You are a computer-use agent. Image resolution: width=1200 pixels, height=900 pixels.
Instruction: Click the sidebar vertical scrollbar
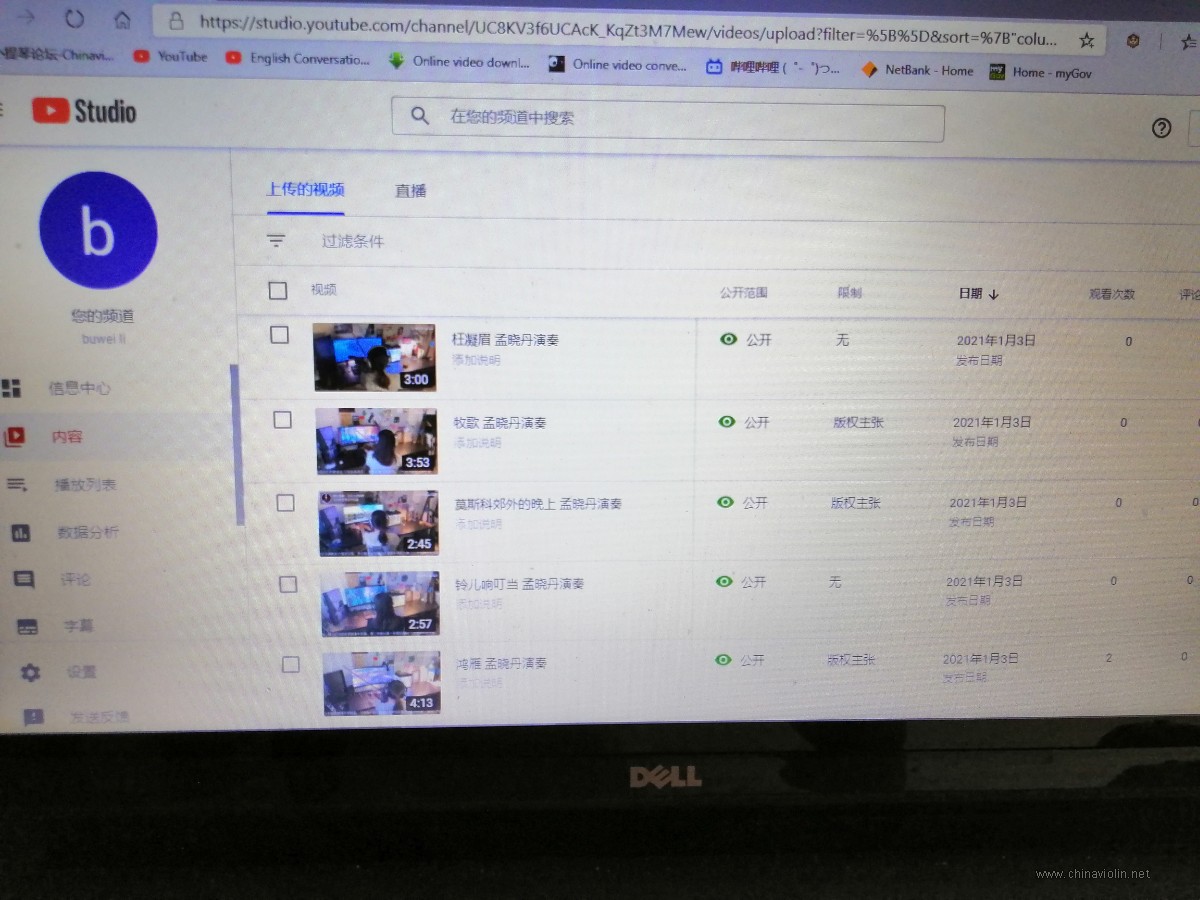(236, 445)
